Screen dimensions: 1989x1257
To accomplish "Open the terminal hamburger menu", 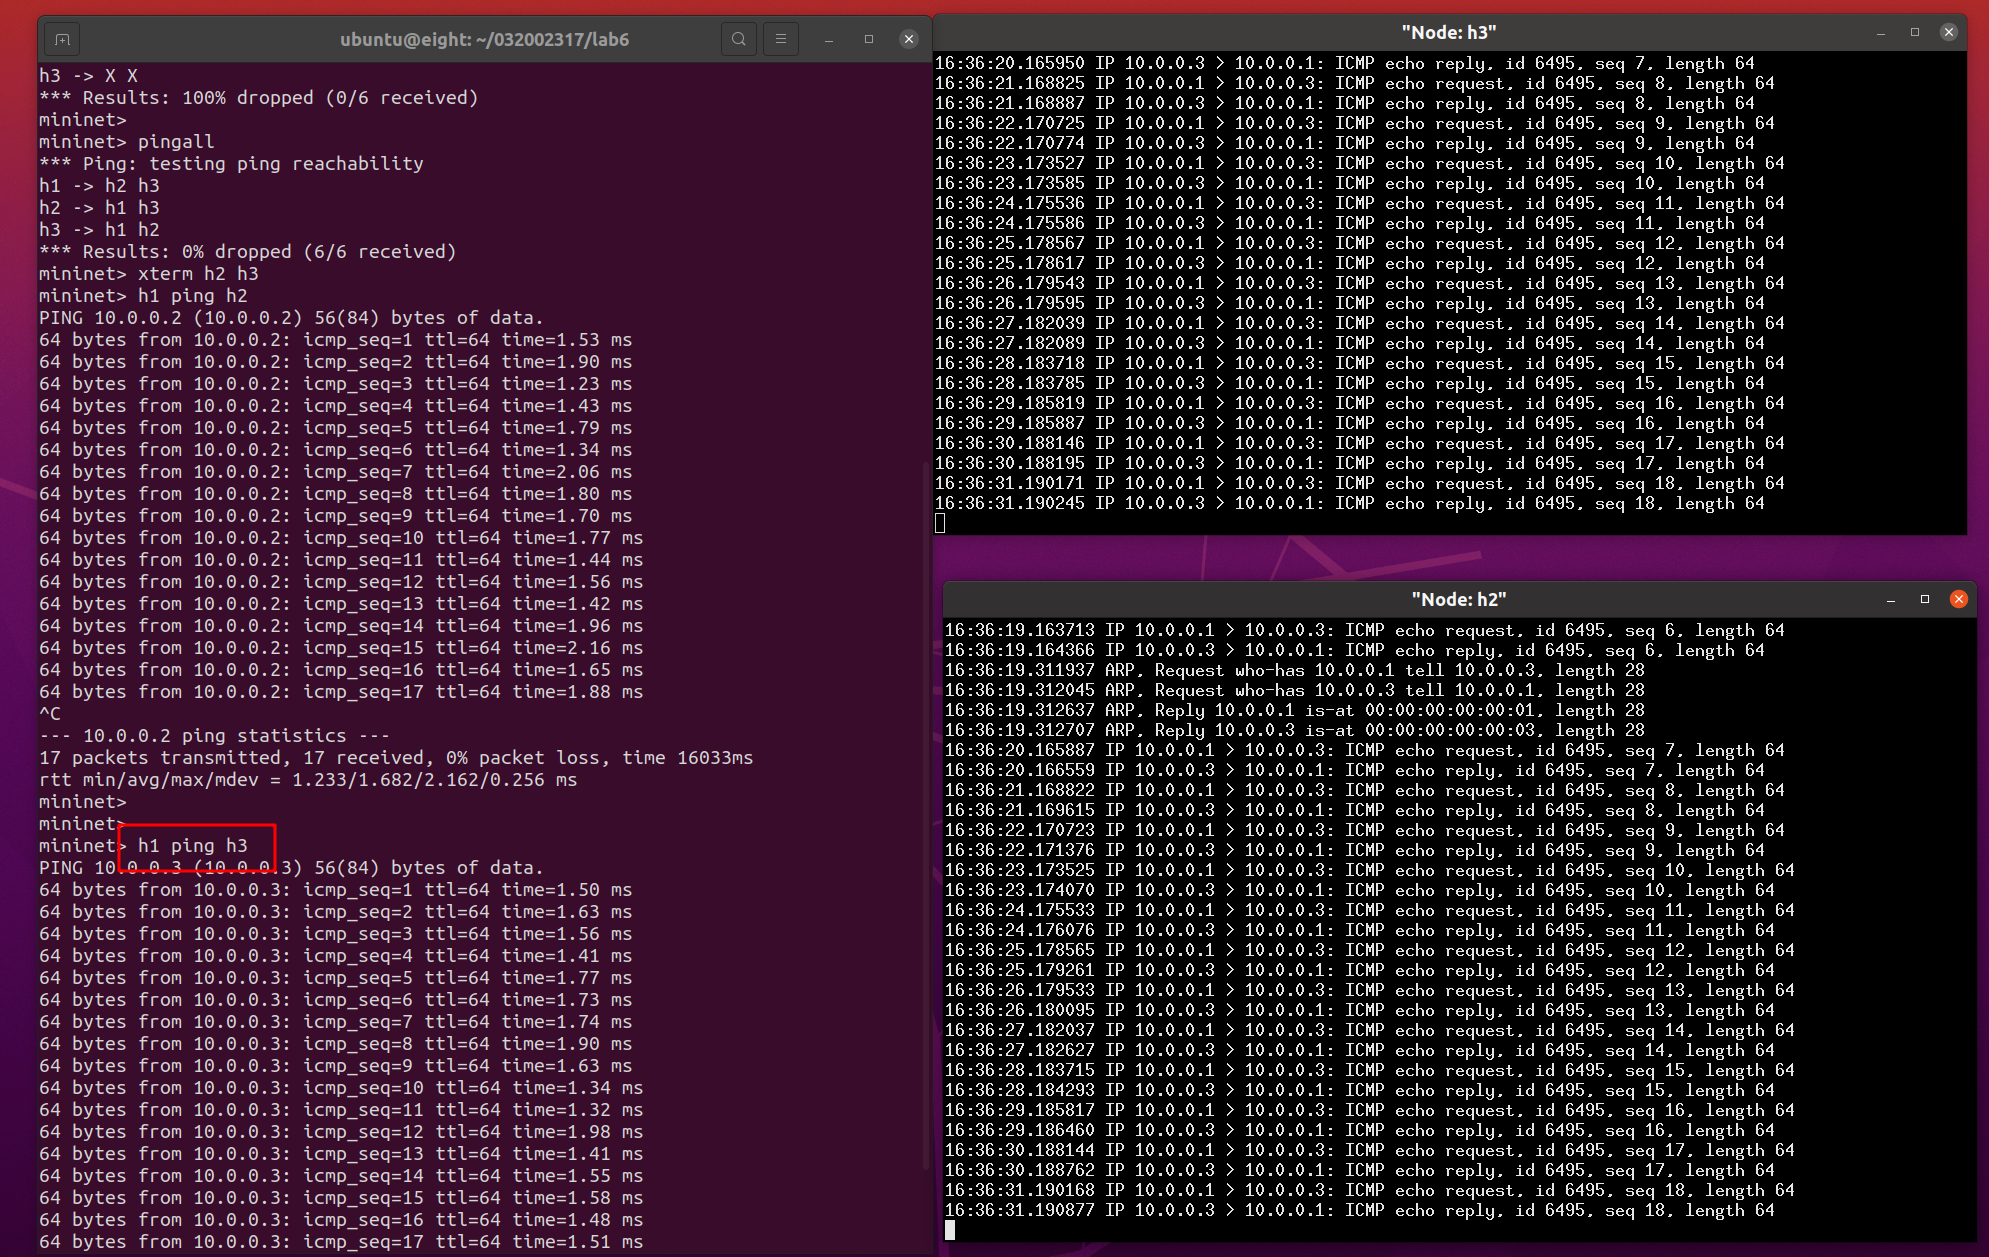I will coord(781,39).
